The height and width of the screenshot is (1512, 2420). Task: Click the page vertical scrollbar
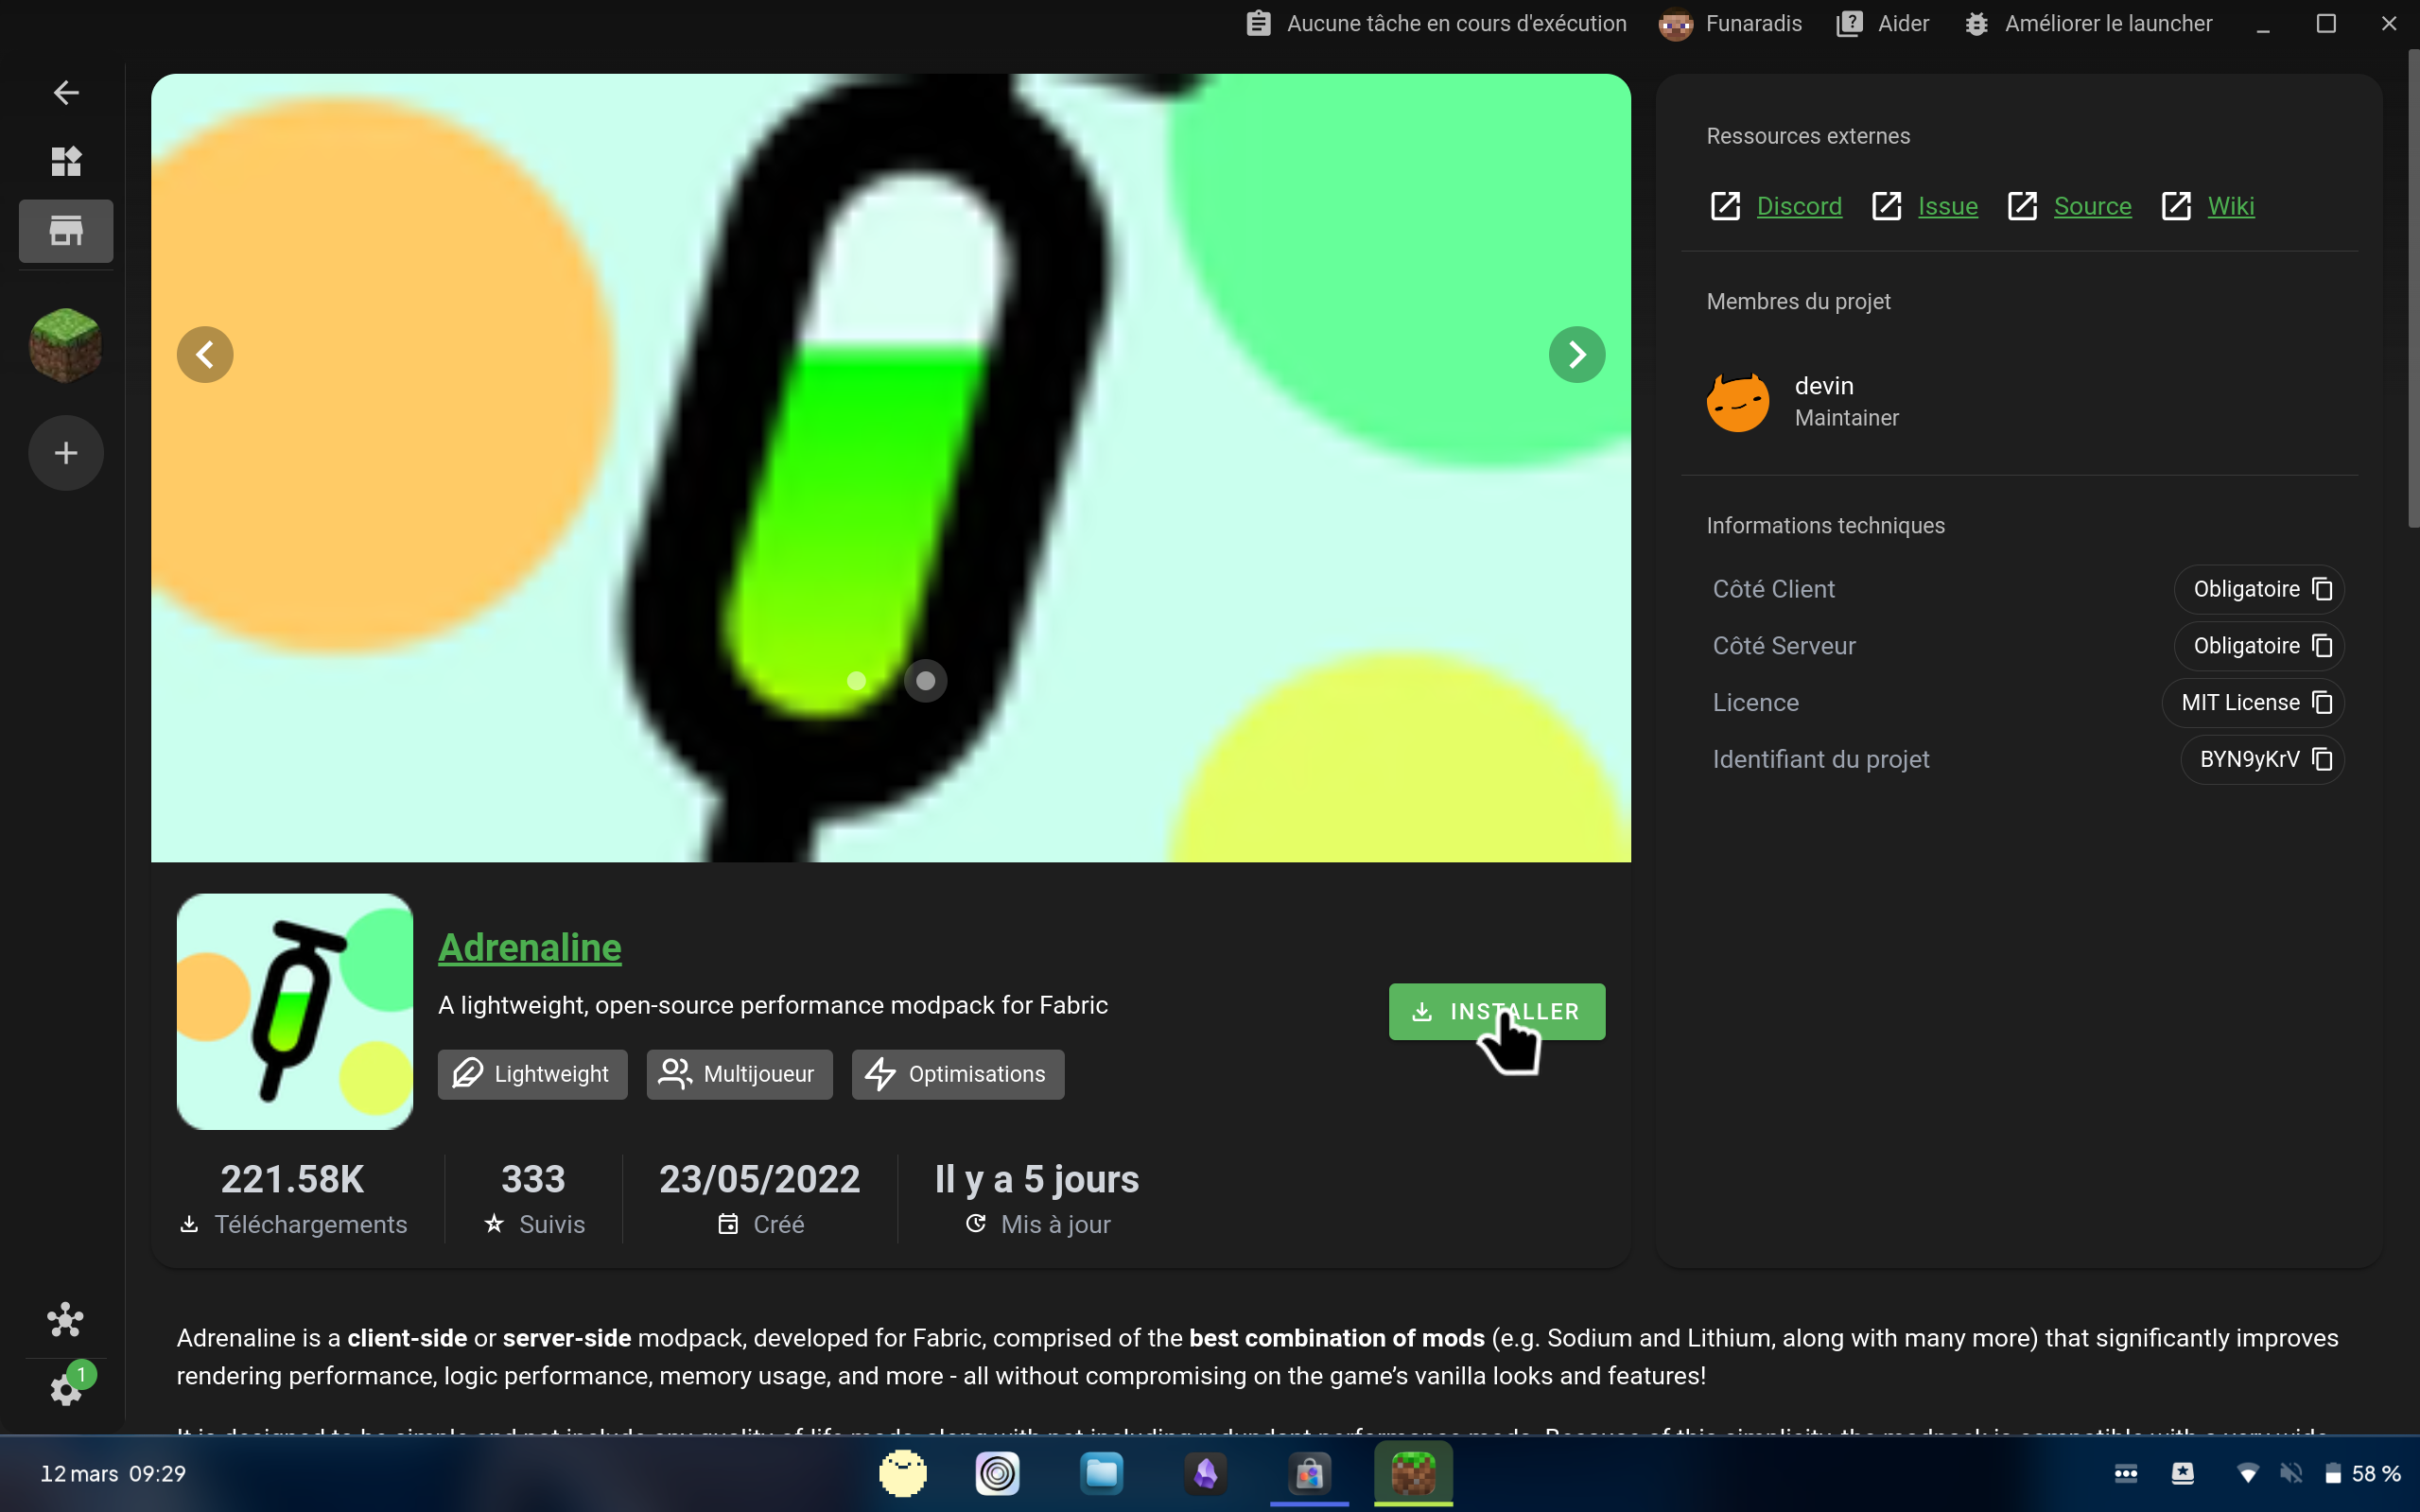tap(2412, 290)
